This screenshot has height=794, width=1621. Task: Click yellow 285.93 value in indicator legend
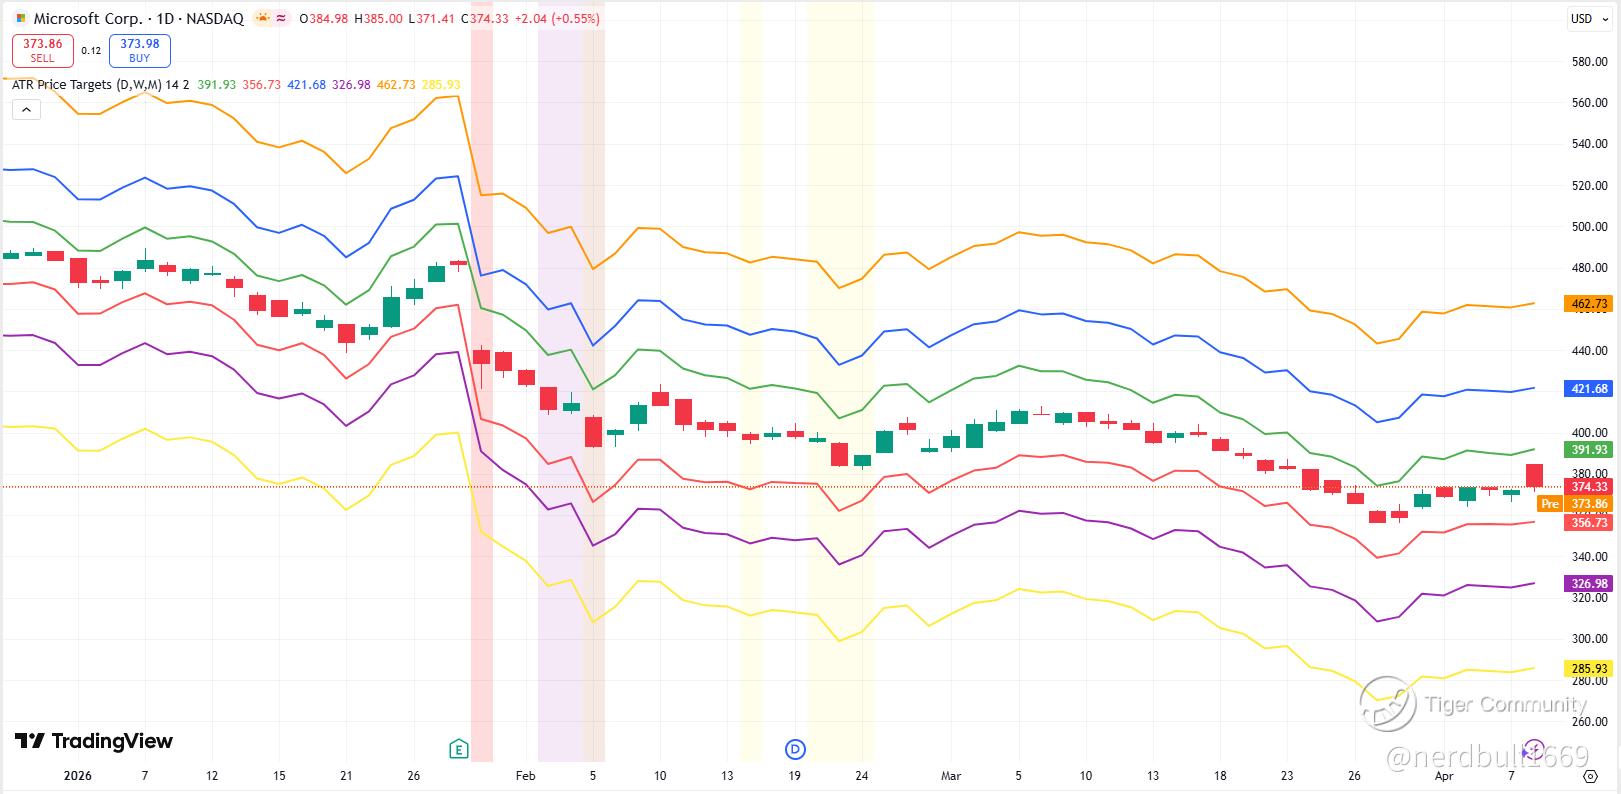441,85
